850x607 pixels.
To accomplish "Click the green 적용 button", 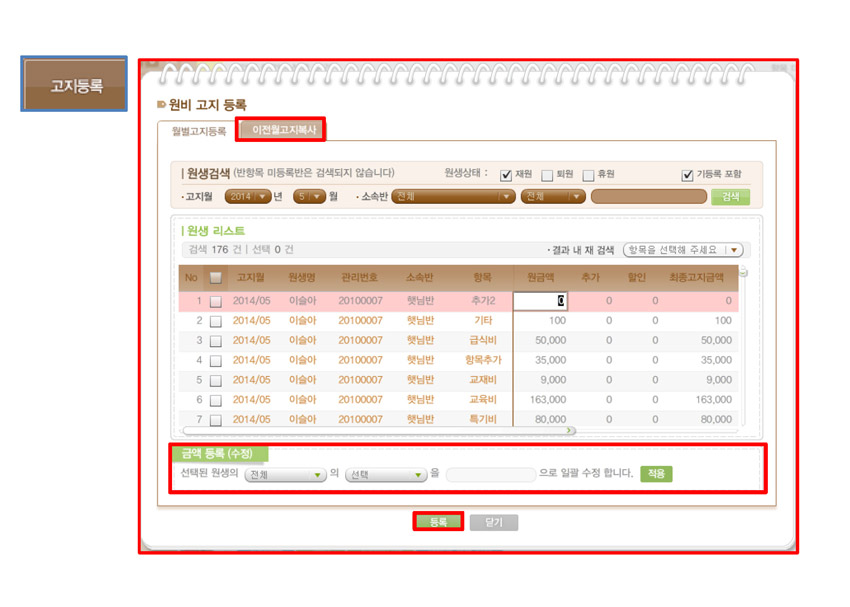I will click(x=656, y=474).
